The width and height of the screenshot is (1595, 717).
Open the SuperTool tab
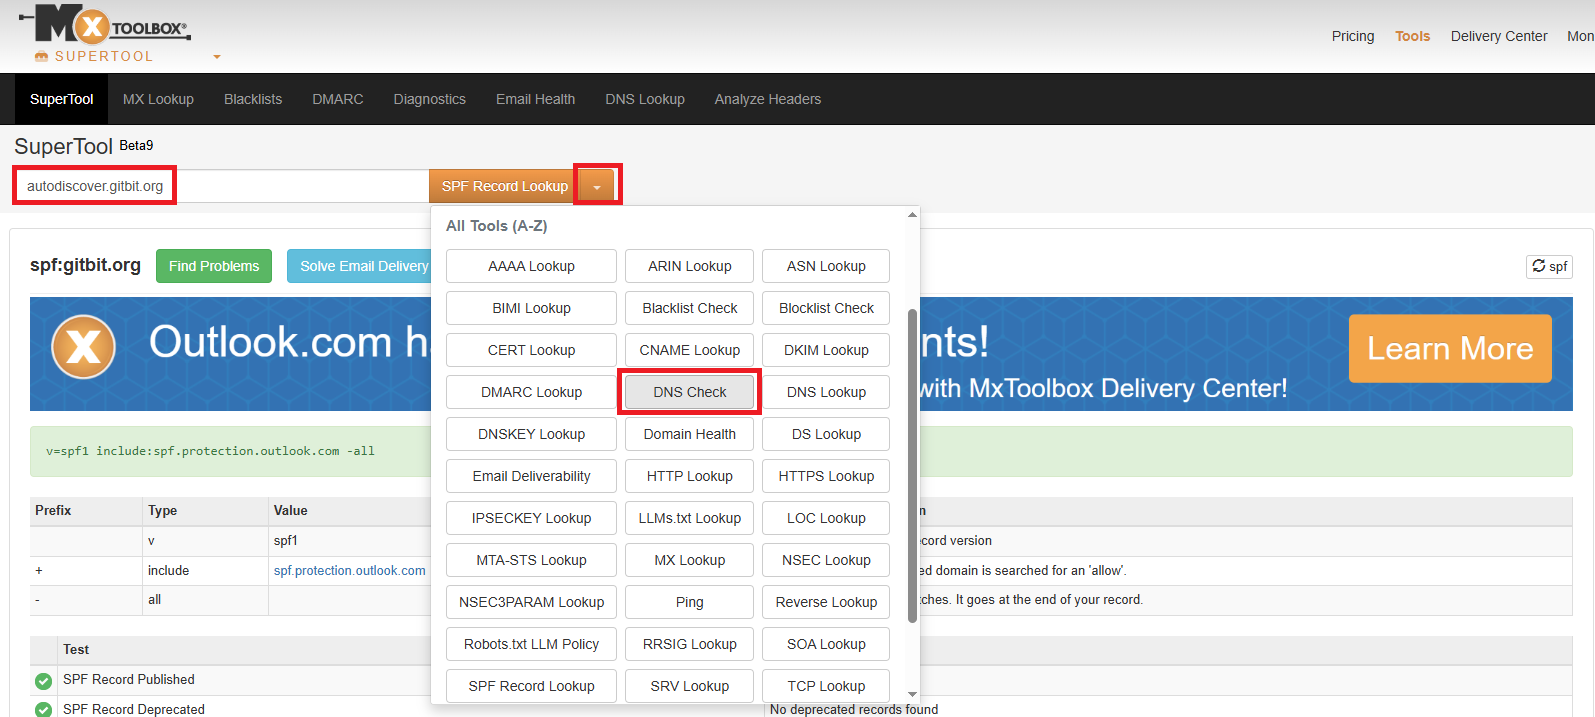pos(61,99)
